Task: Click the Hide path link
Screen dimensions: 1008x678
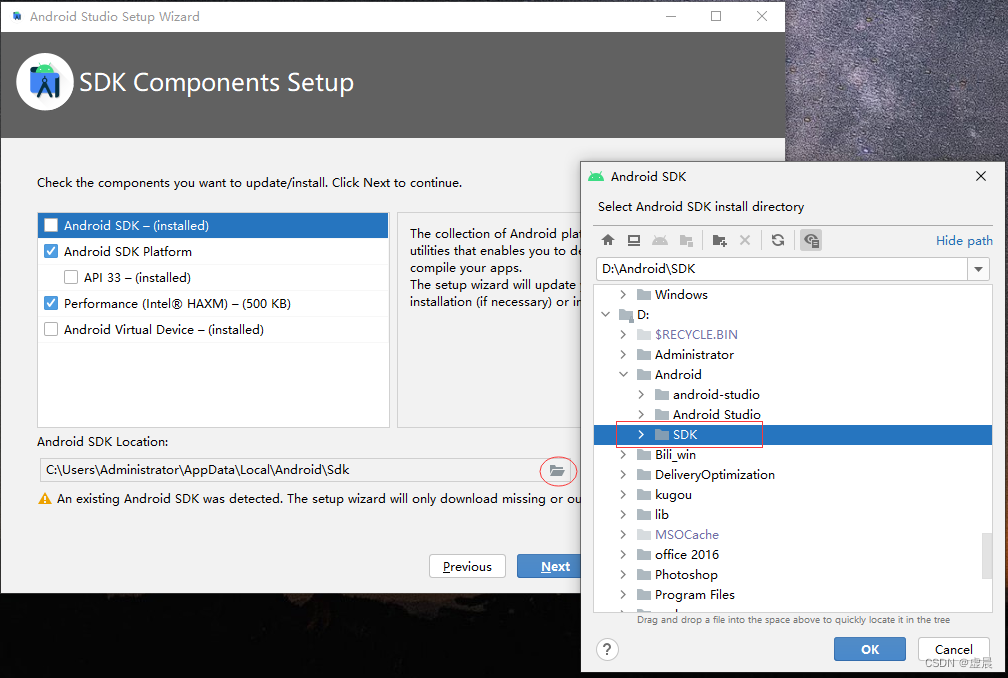Action: (x=963, y=240)
